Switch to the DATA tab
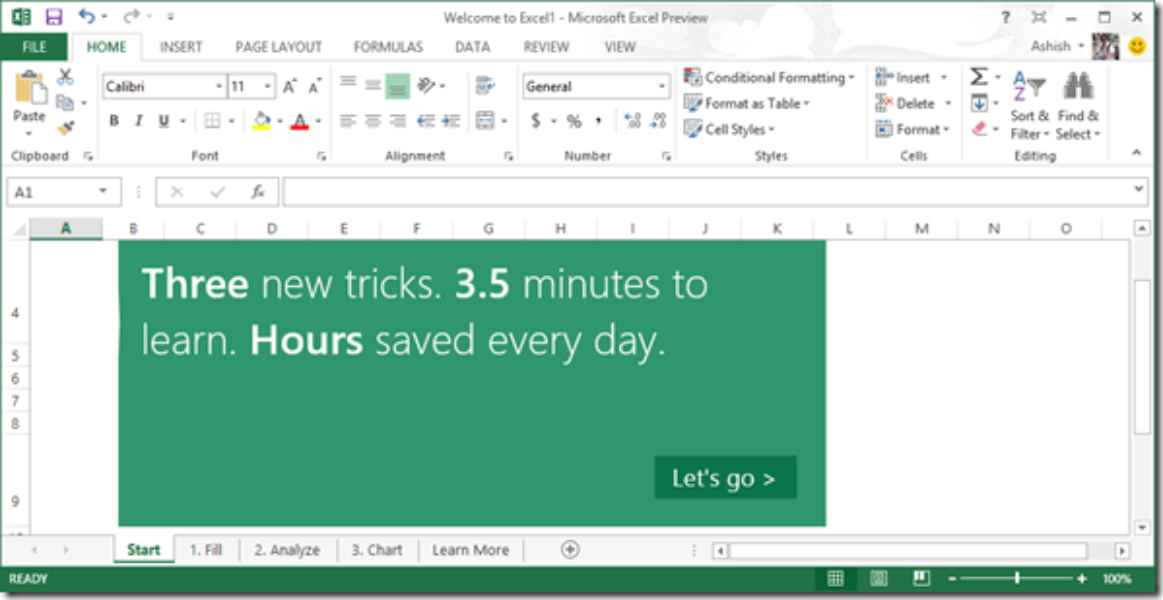The width and height of the screenshot is (1163, 600). pyautogui.click(x=472, y=47)
